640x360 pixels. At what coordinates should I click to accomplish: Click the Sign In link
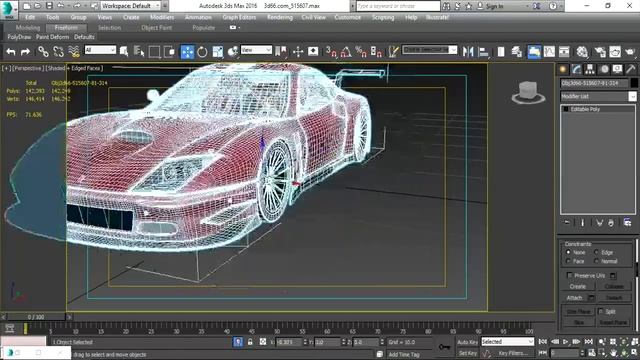point(494,6)
